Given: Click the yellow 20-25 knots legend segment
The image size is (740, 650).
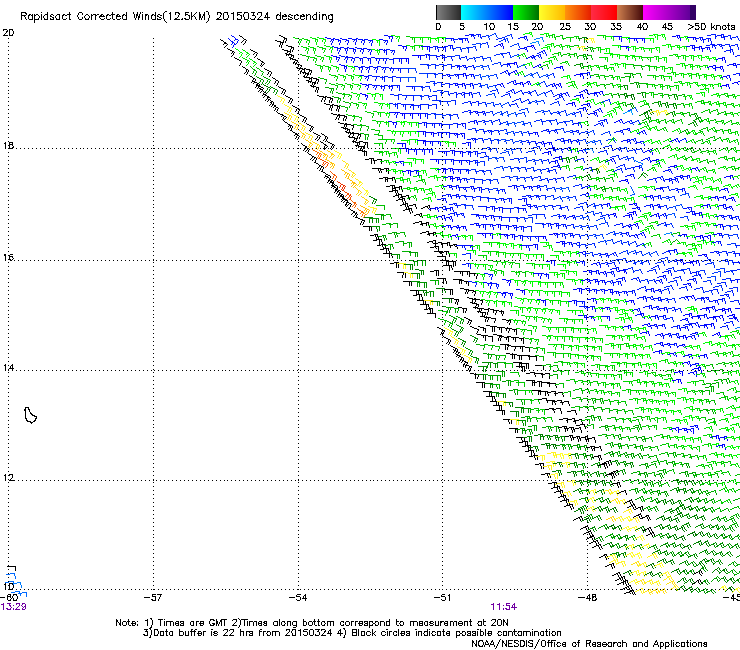Looking at the screenshot, I should point(552,12).
